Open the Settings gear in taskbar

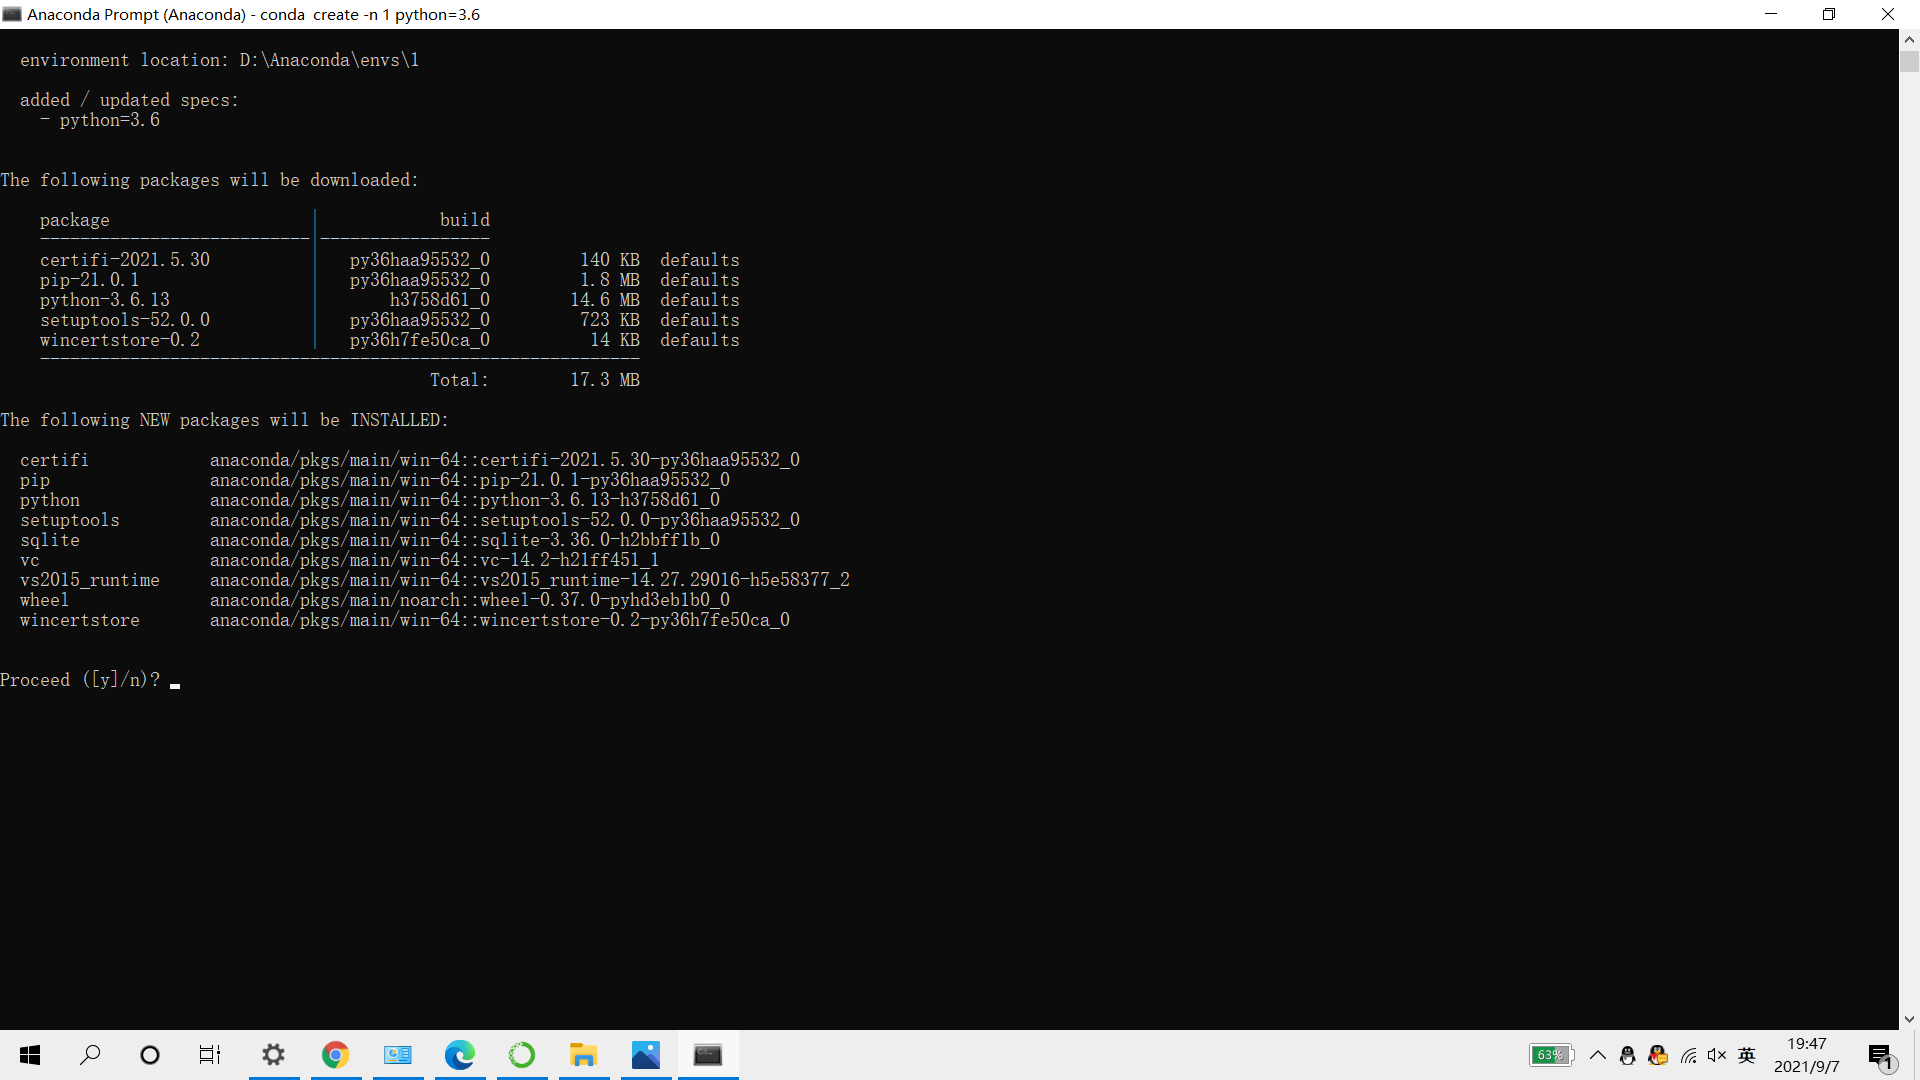[274, 1055]
